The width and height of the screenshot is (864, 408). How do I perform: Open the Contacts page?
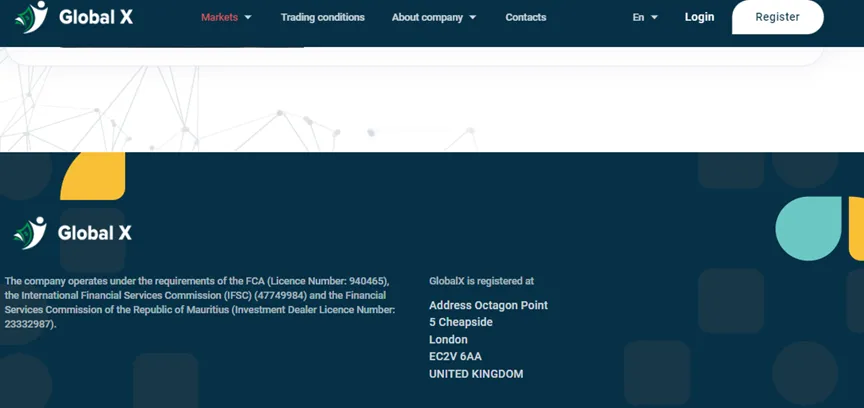pyautogui.click(x=526, y=17)
